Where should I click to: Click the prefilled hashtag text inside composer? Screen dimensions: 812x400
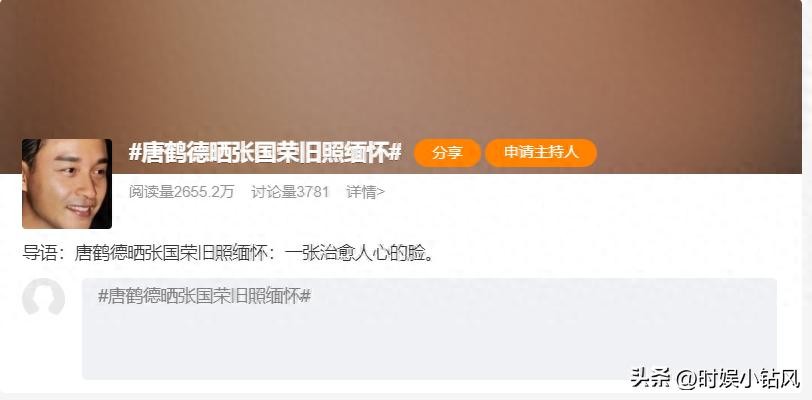[x=205, y=296]
